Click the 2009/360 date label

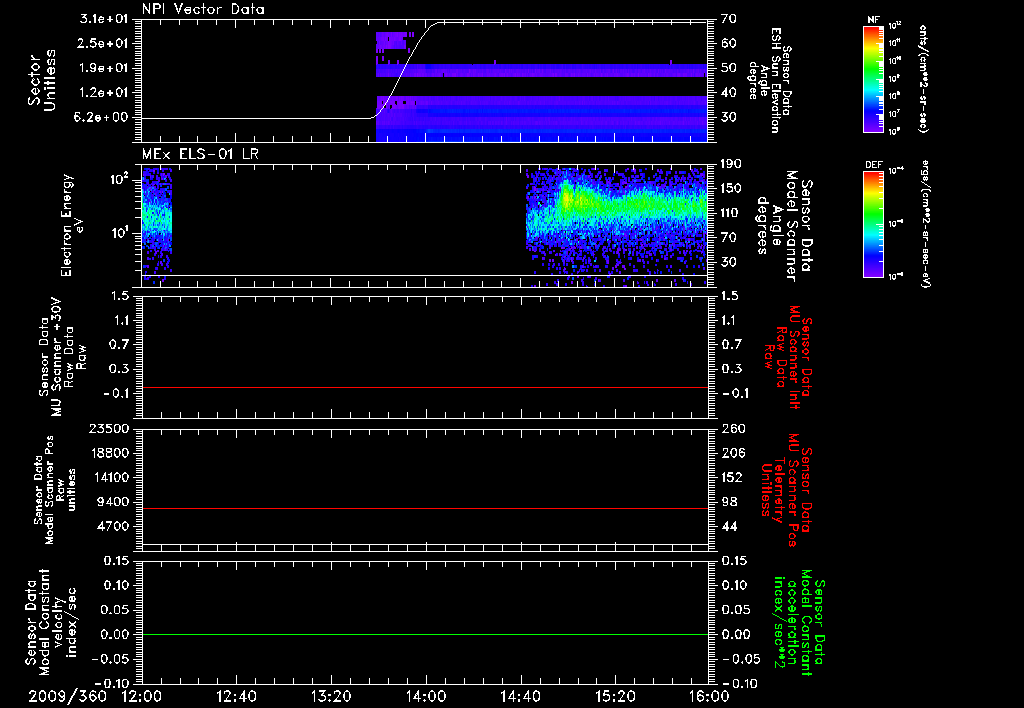tap(67, 696)
